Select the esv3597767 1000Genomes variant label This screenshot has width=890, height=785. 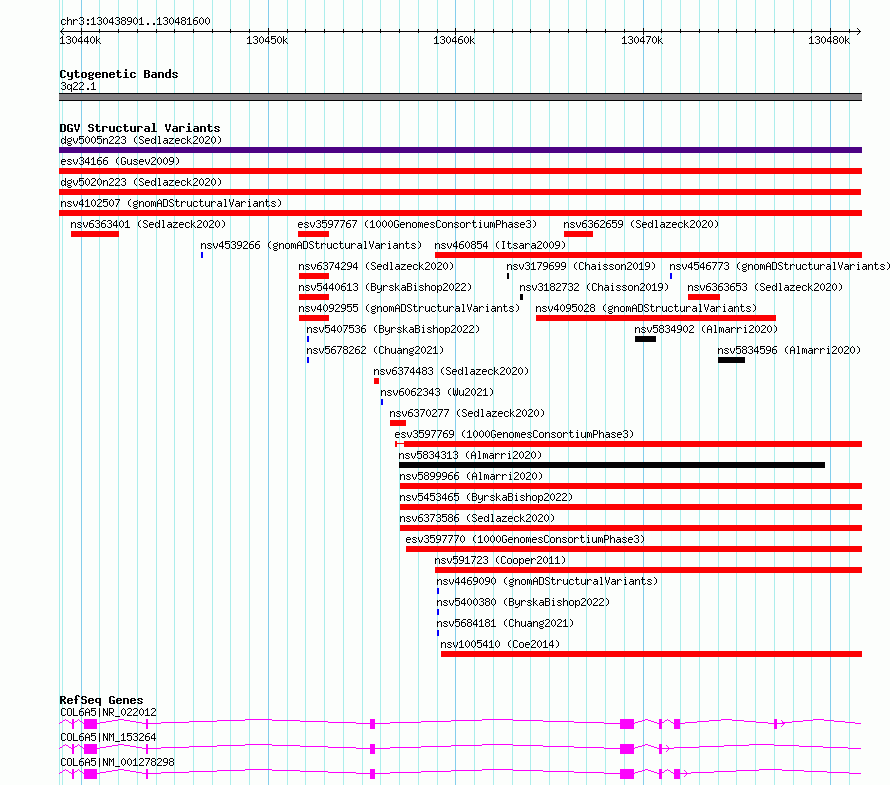[417, 224]
